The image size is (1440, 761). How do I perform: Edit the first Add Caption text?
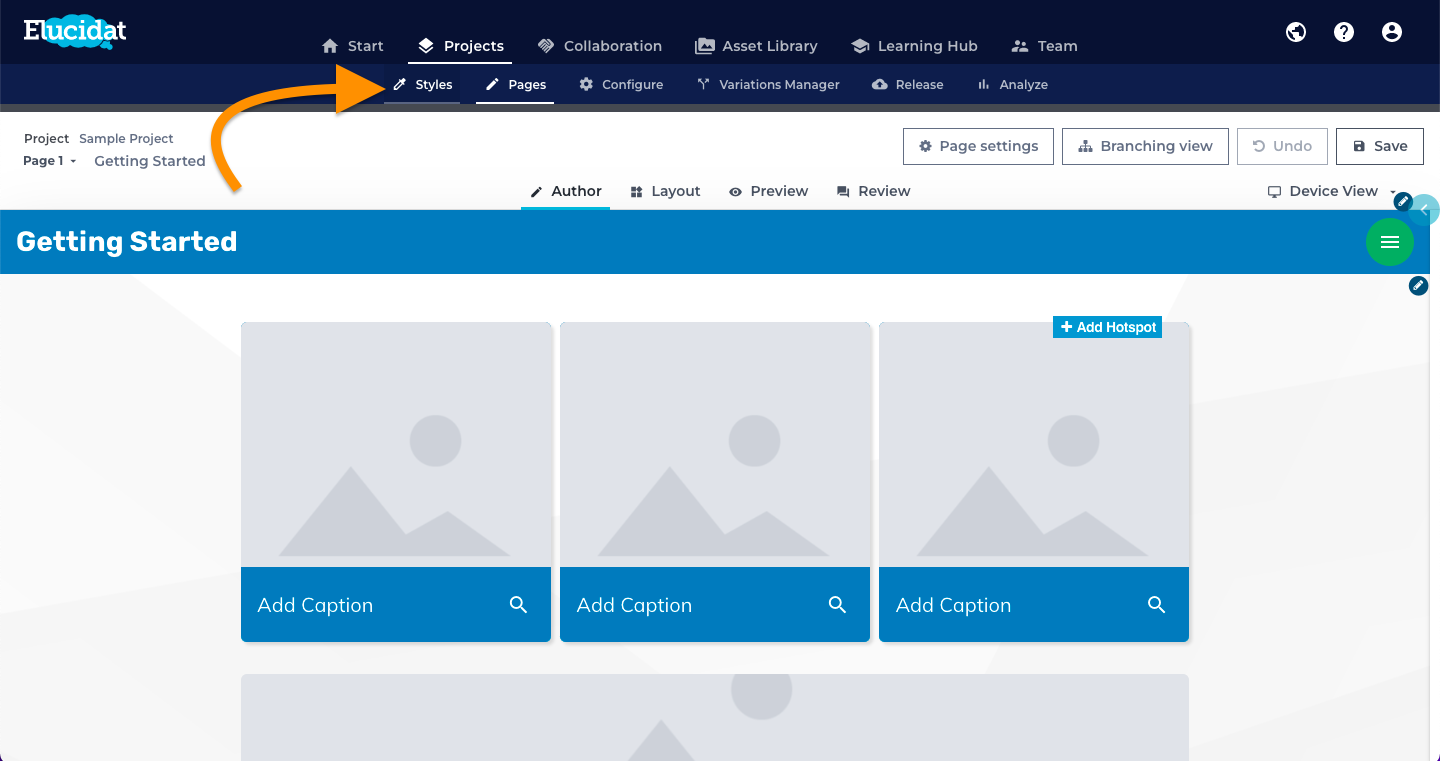315,605
